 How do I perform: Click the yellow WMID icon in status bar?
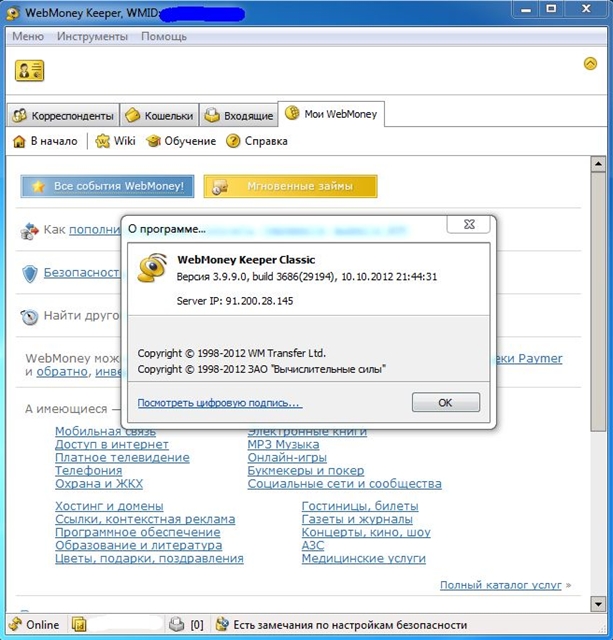(x=79, y=624)
